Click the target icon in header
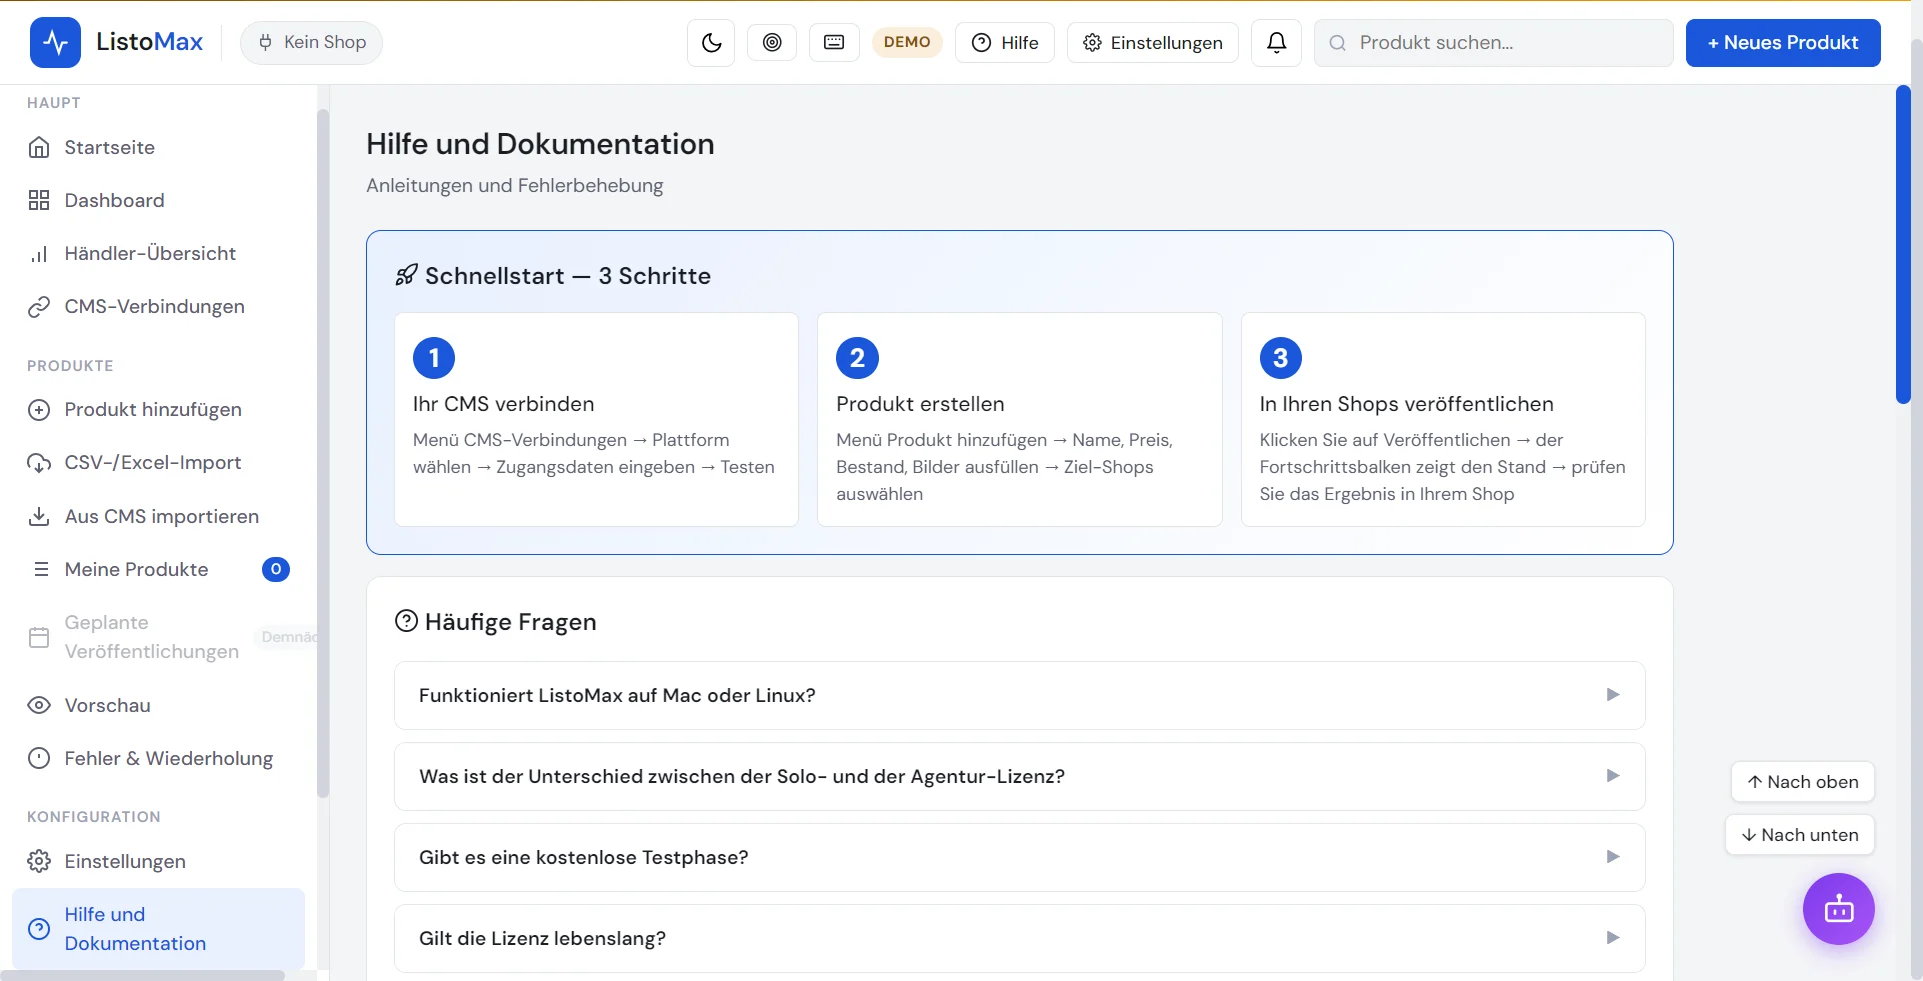Image resolution: width=1923 pixels, height=981 pixels. pyautogui.click(x=772, y=42)
